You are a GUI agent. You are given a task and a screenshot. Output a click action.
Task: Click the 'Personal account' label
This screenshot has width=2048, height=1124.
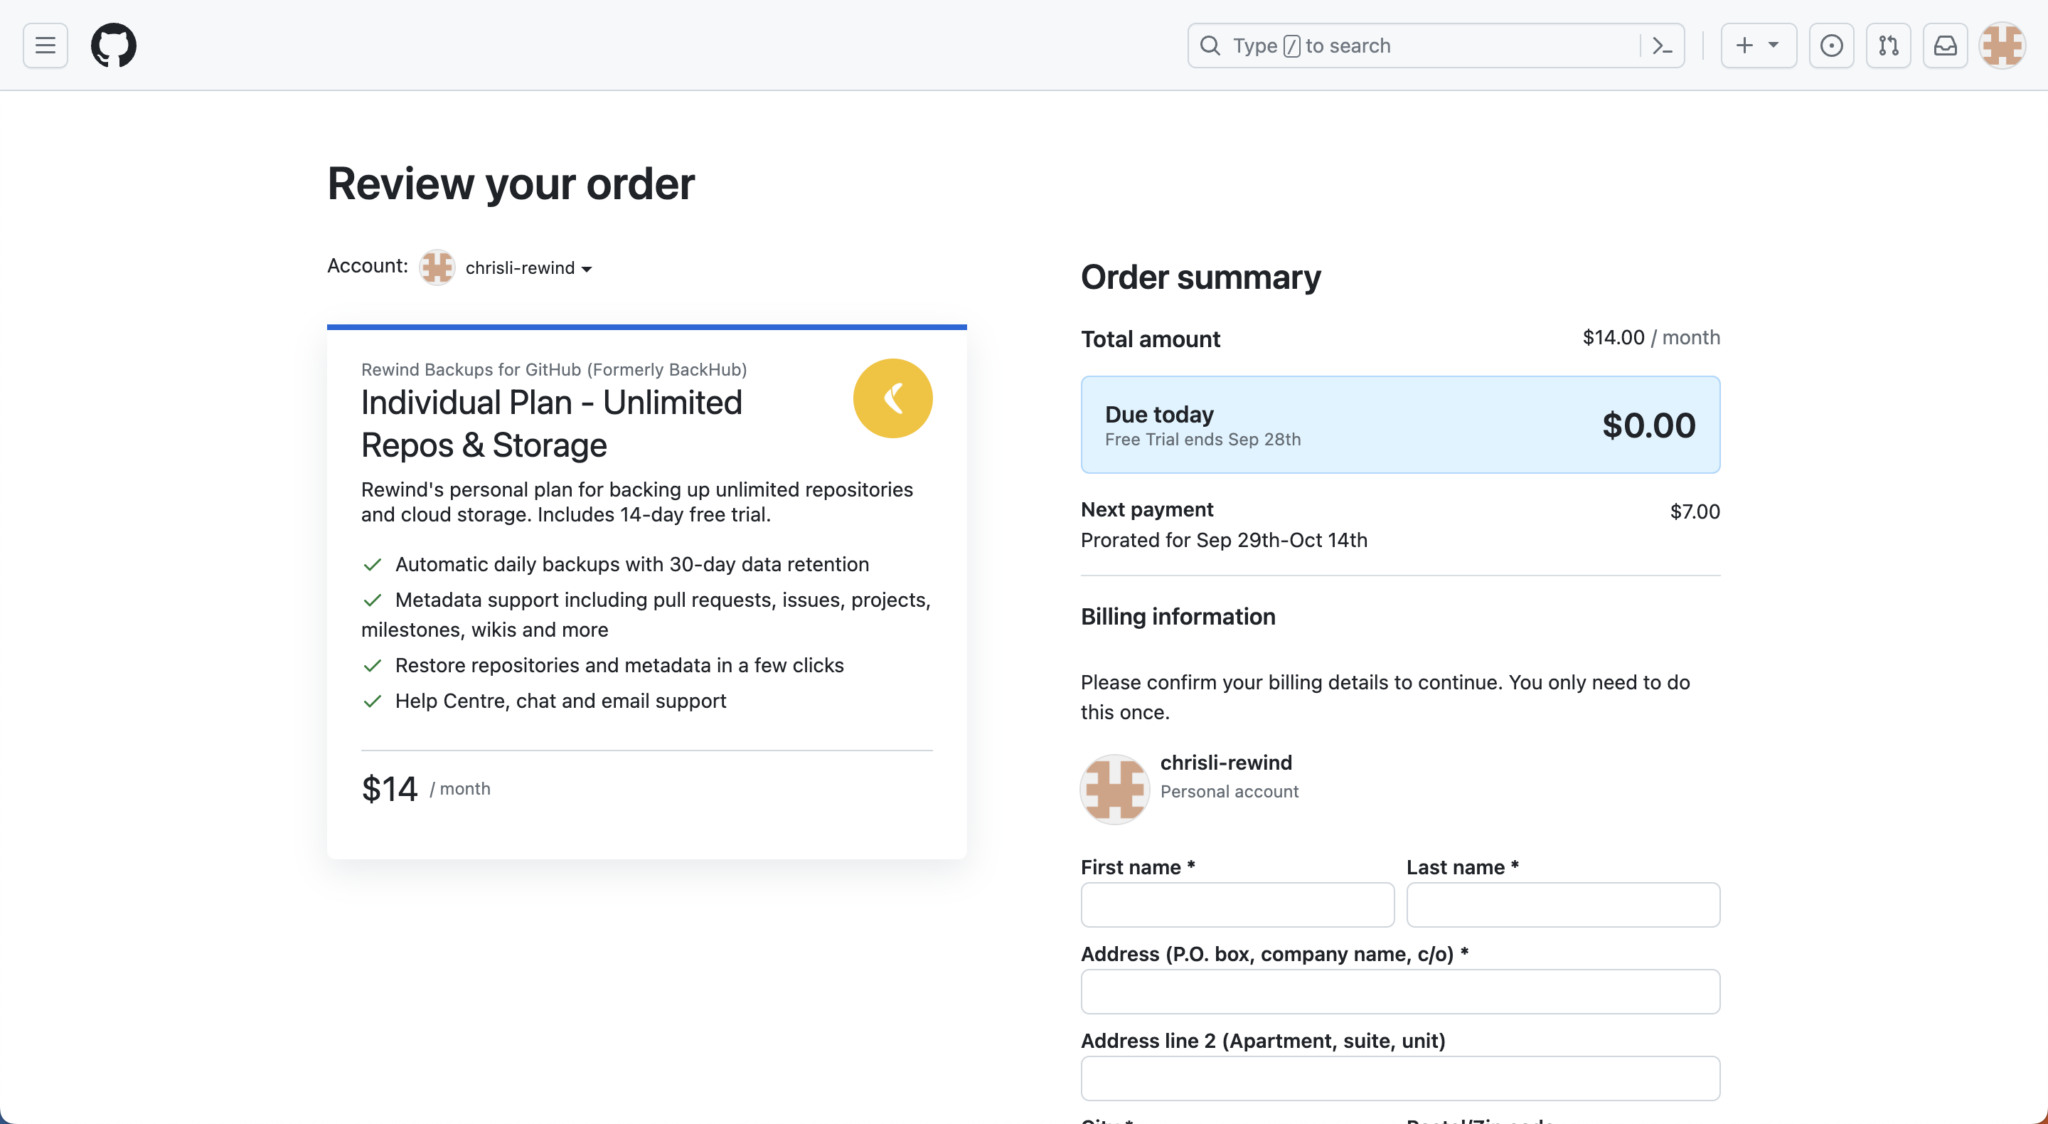pyautogui.click(x=1229, y=792)
